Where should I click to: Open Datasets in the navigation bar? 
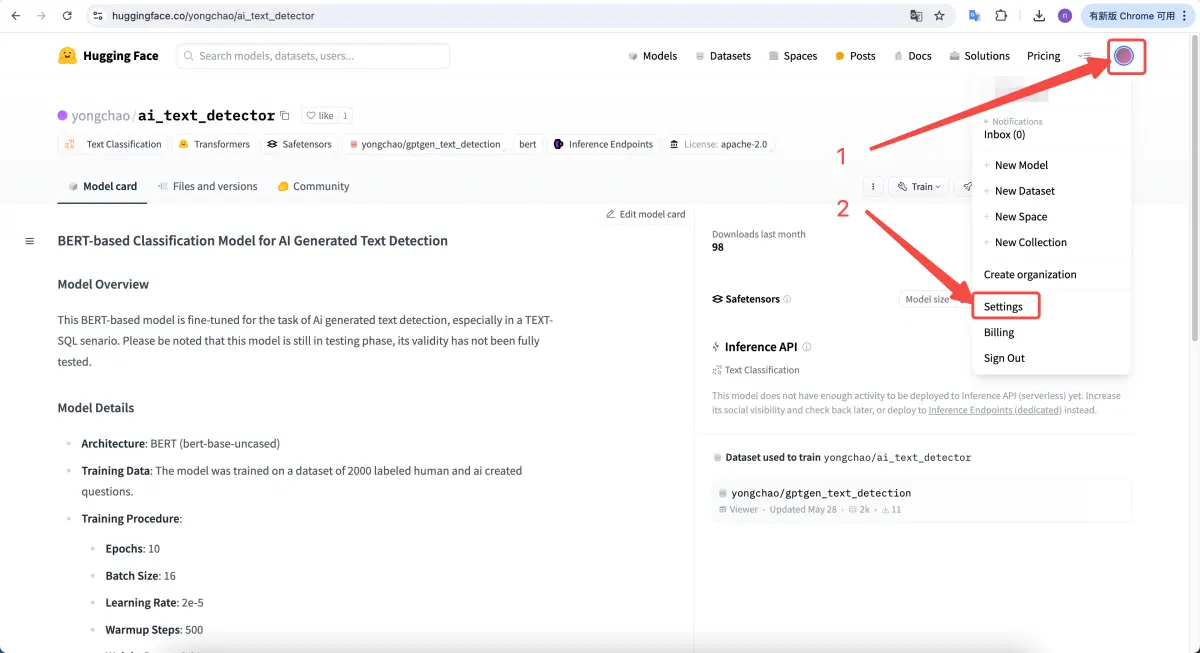pos(723,56)
